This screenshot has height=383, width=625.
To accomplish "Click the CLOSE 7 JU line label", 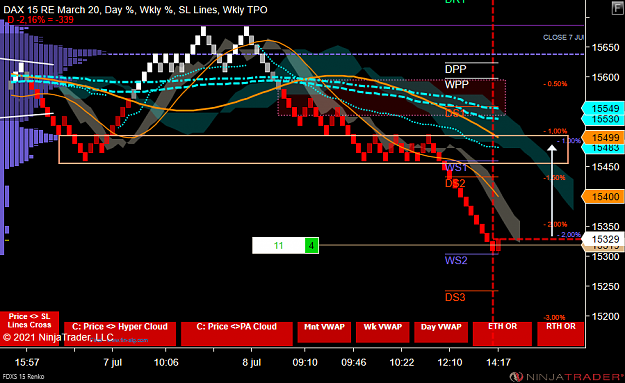I will point(563,37).
